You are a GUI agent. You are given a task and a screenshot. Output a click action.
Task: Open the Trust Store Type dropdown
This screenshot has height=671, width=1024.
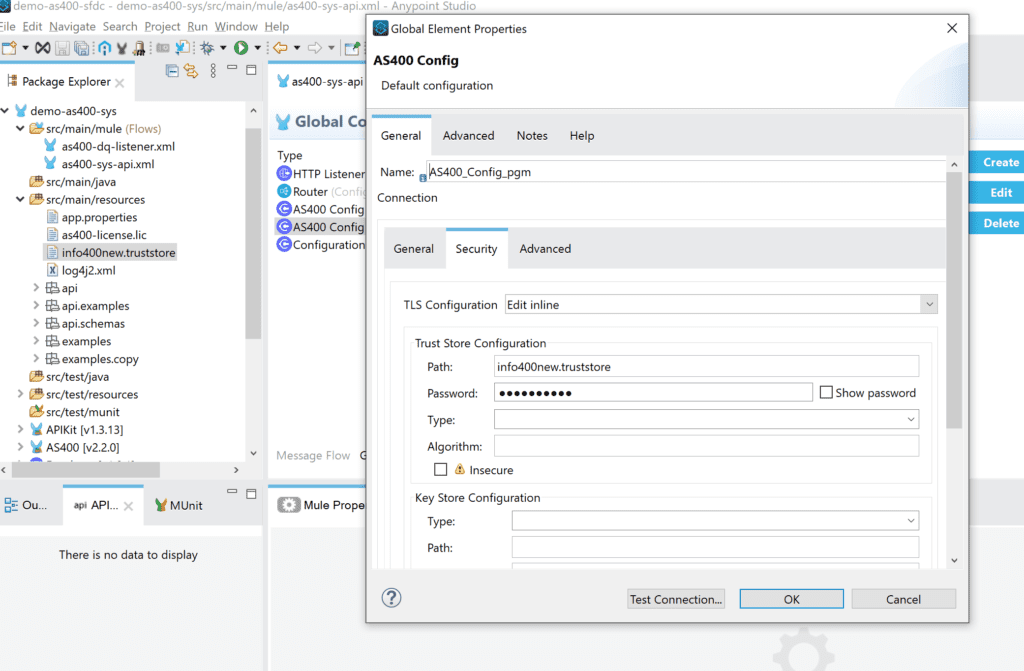[x=910, y=419]
